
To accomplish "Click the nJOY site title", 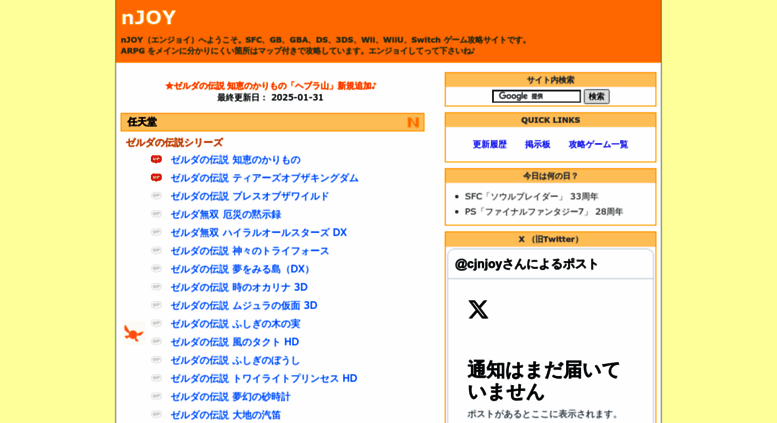I will (x=148, y=18).
